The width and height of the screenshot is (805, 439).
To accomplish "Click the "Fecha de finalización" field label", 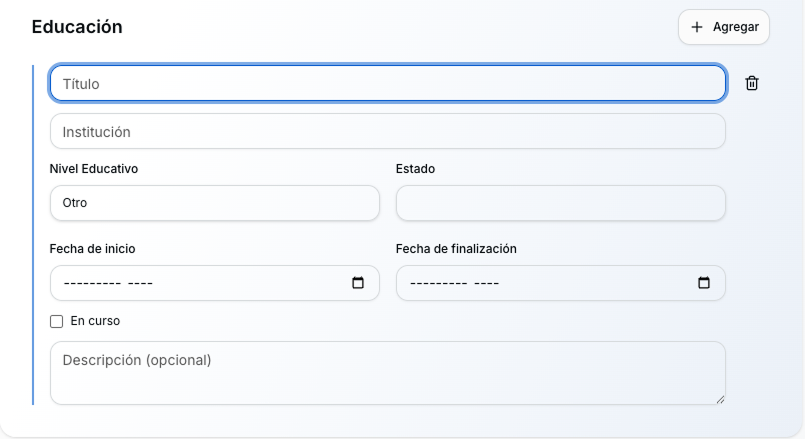I will tap(456, 249).
